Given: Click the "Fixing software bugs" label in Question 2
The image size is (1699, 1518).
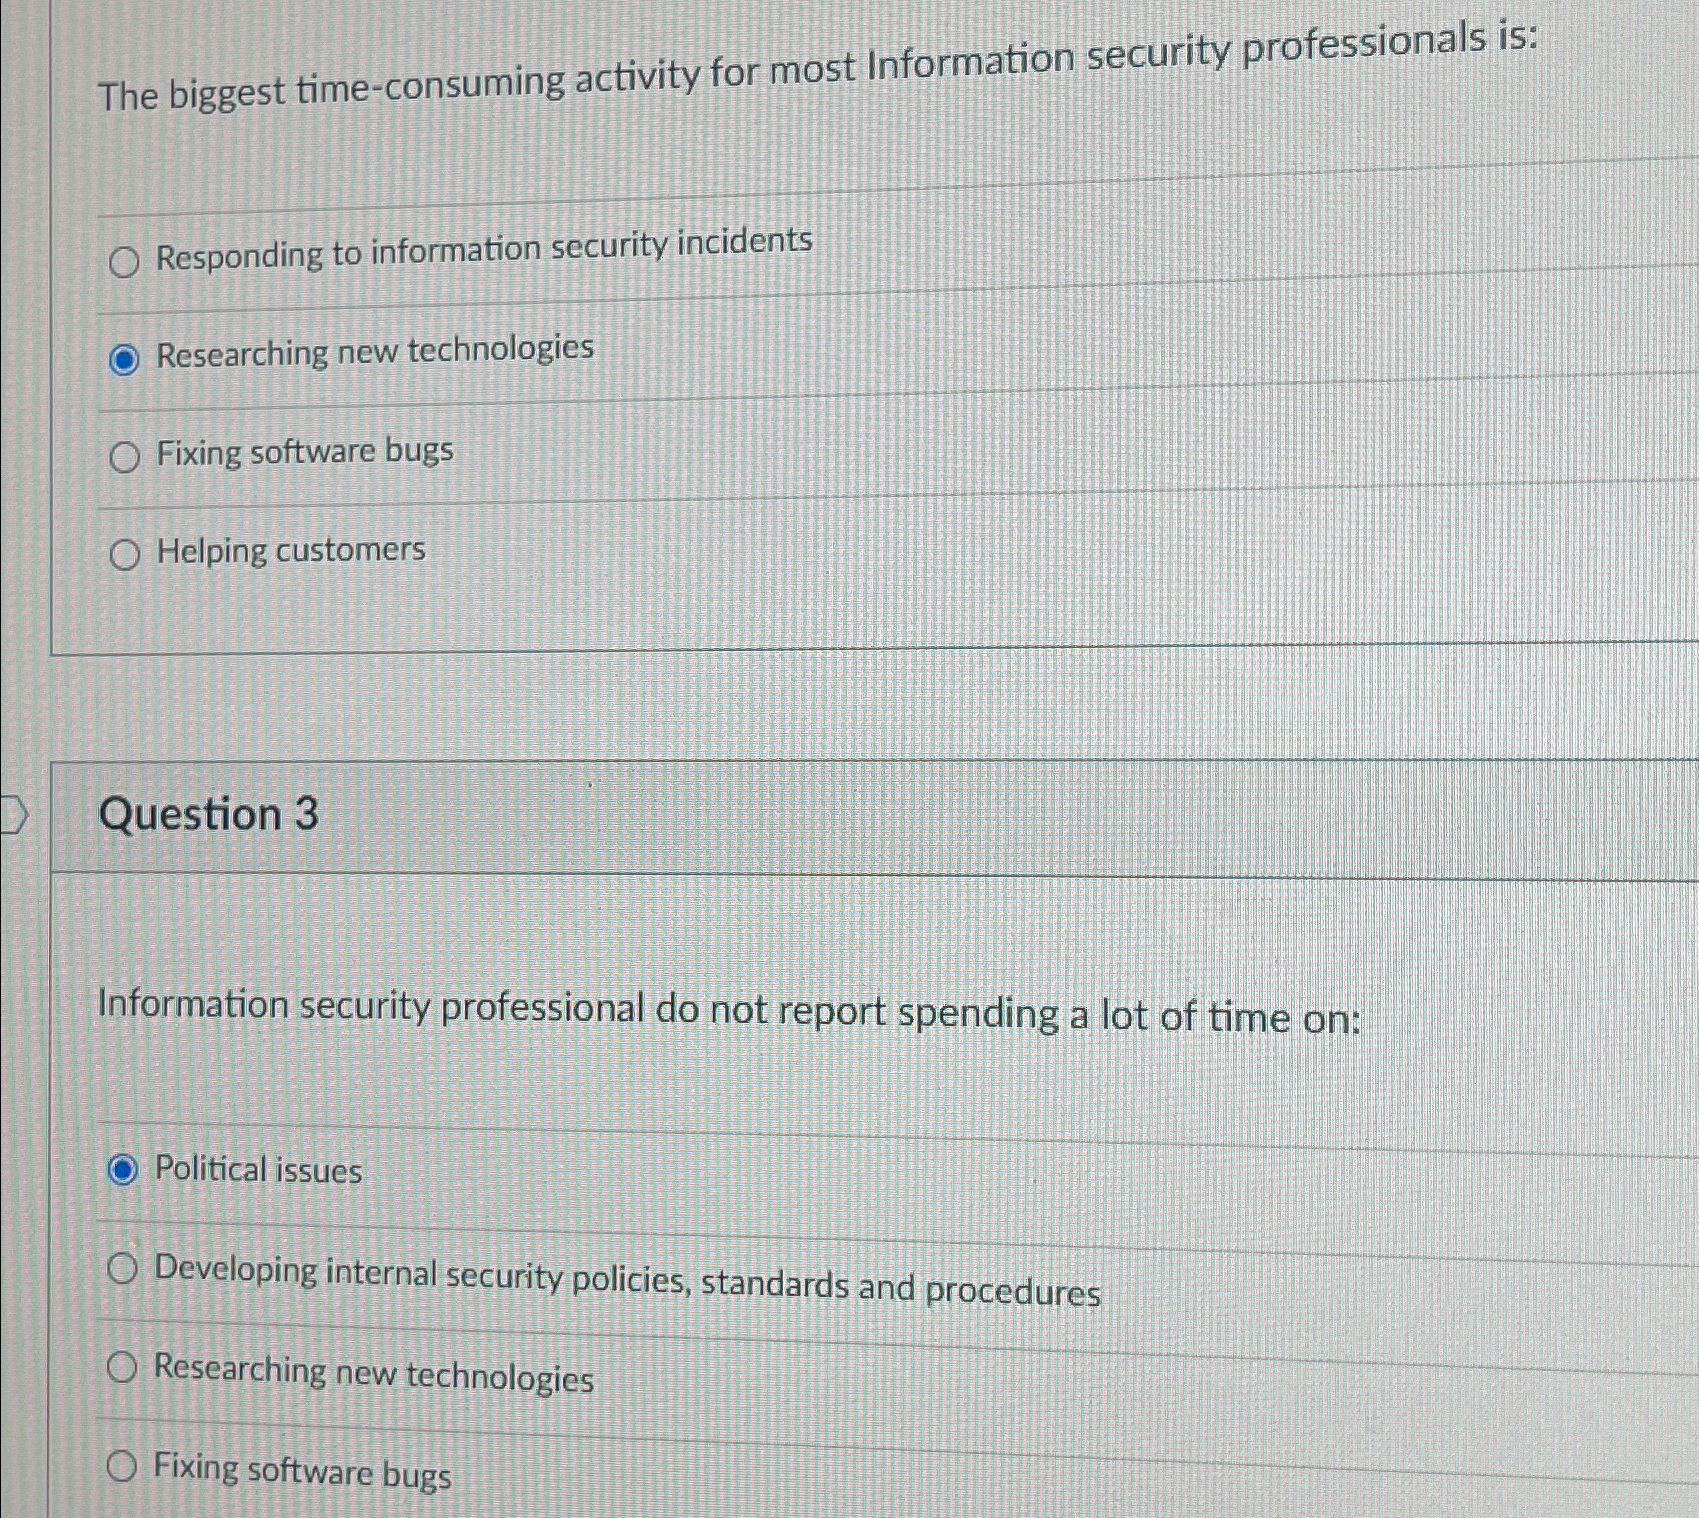Looking at the screenshot, I should pos(302,452).
